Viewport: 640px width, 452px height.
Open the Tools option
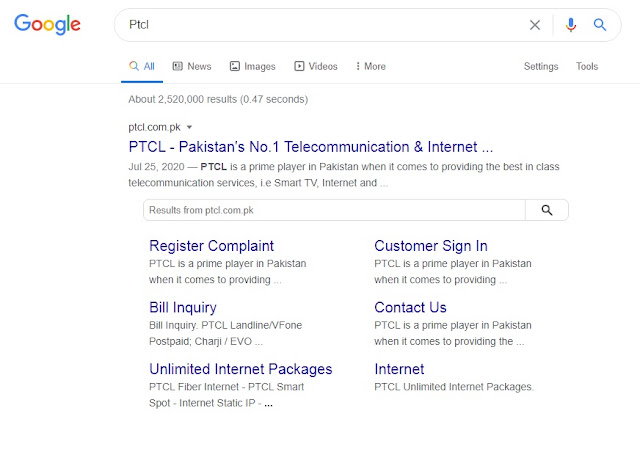point(587,66)
